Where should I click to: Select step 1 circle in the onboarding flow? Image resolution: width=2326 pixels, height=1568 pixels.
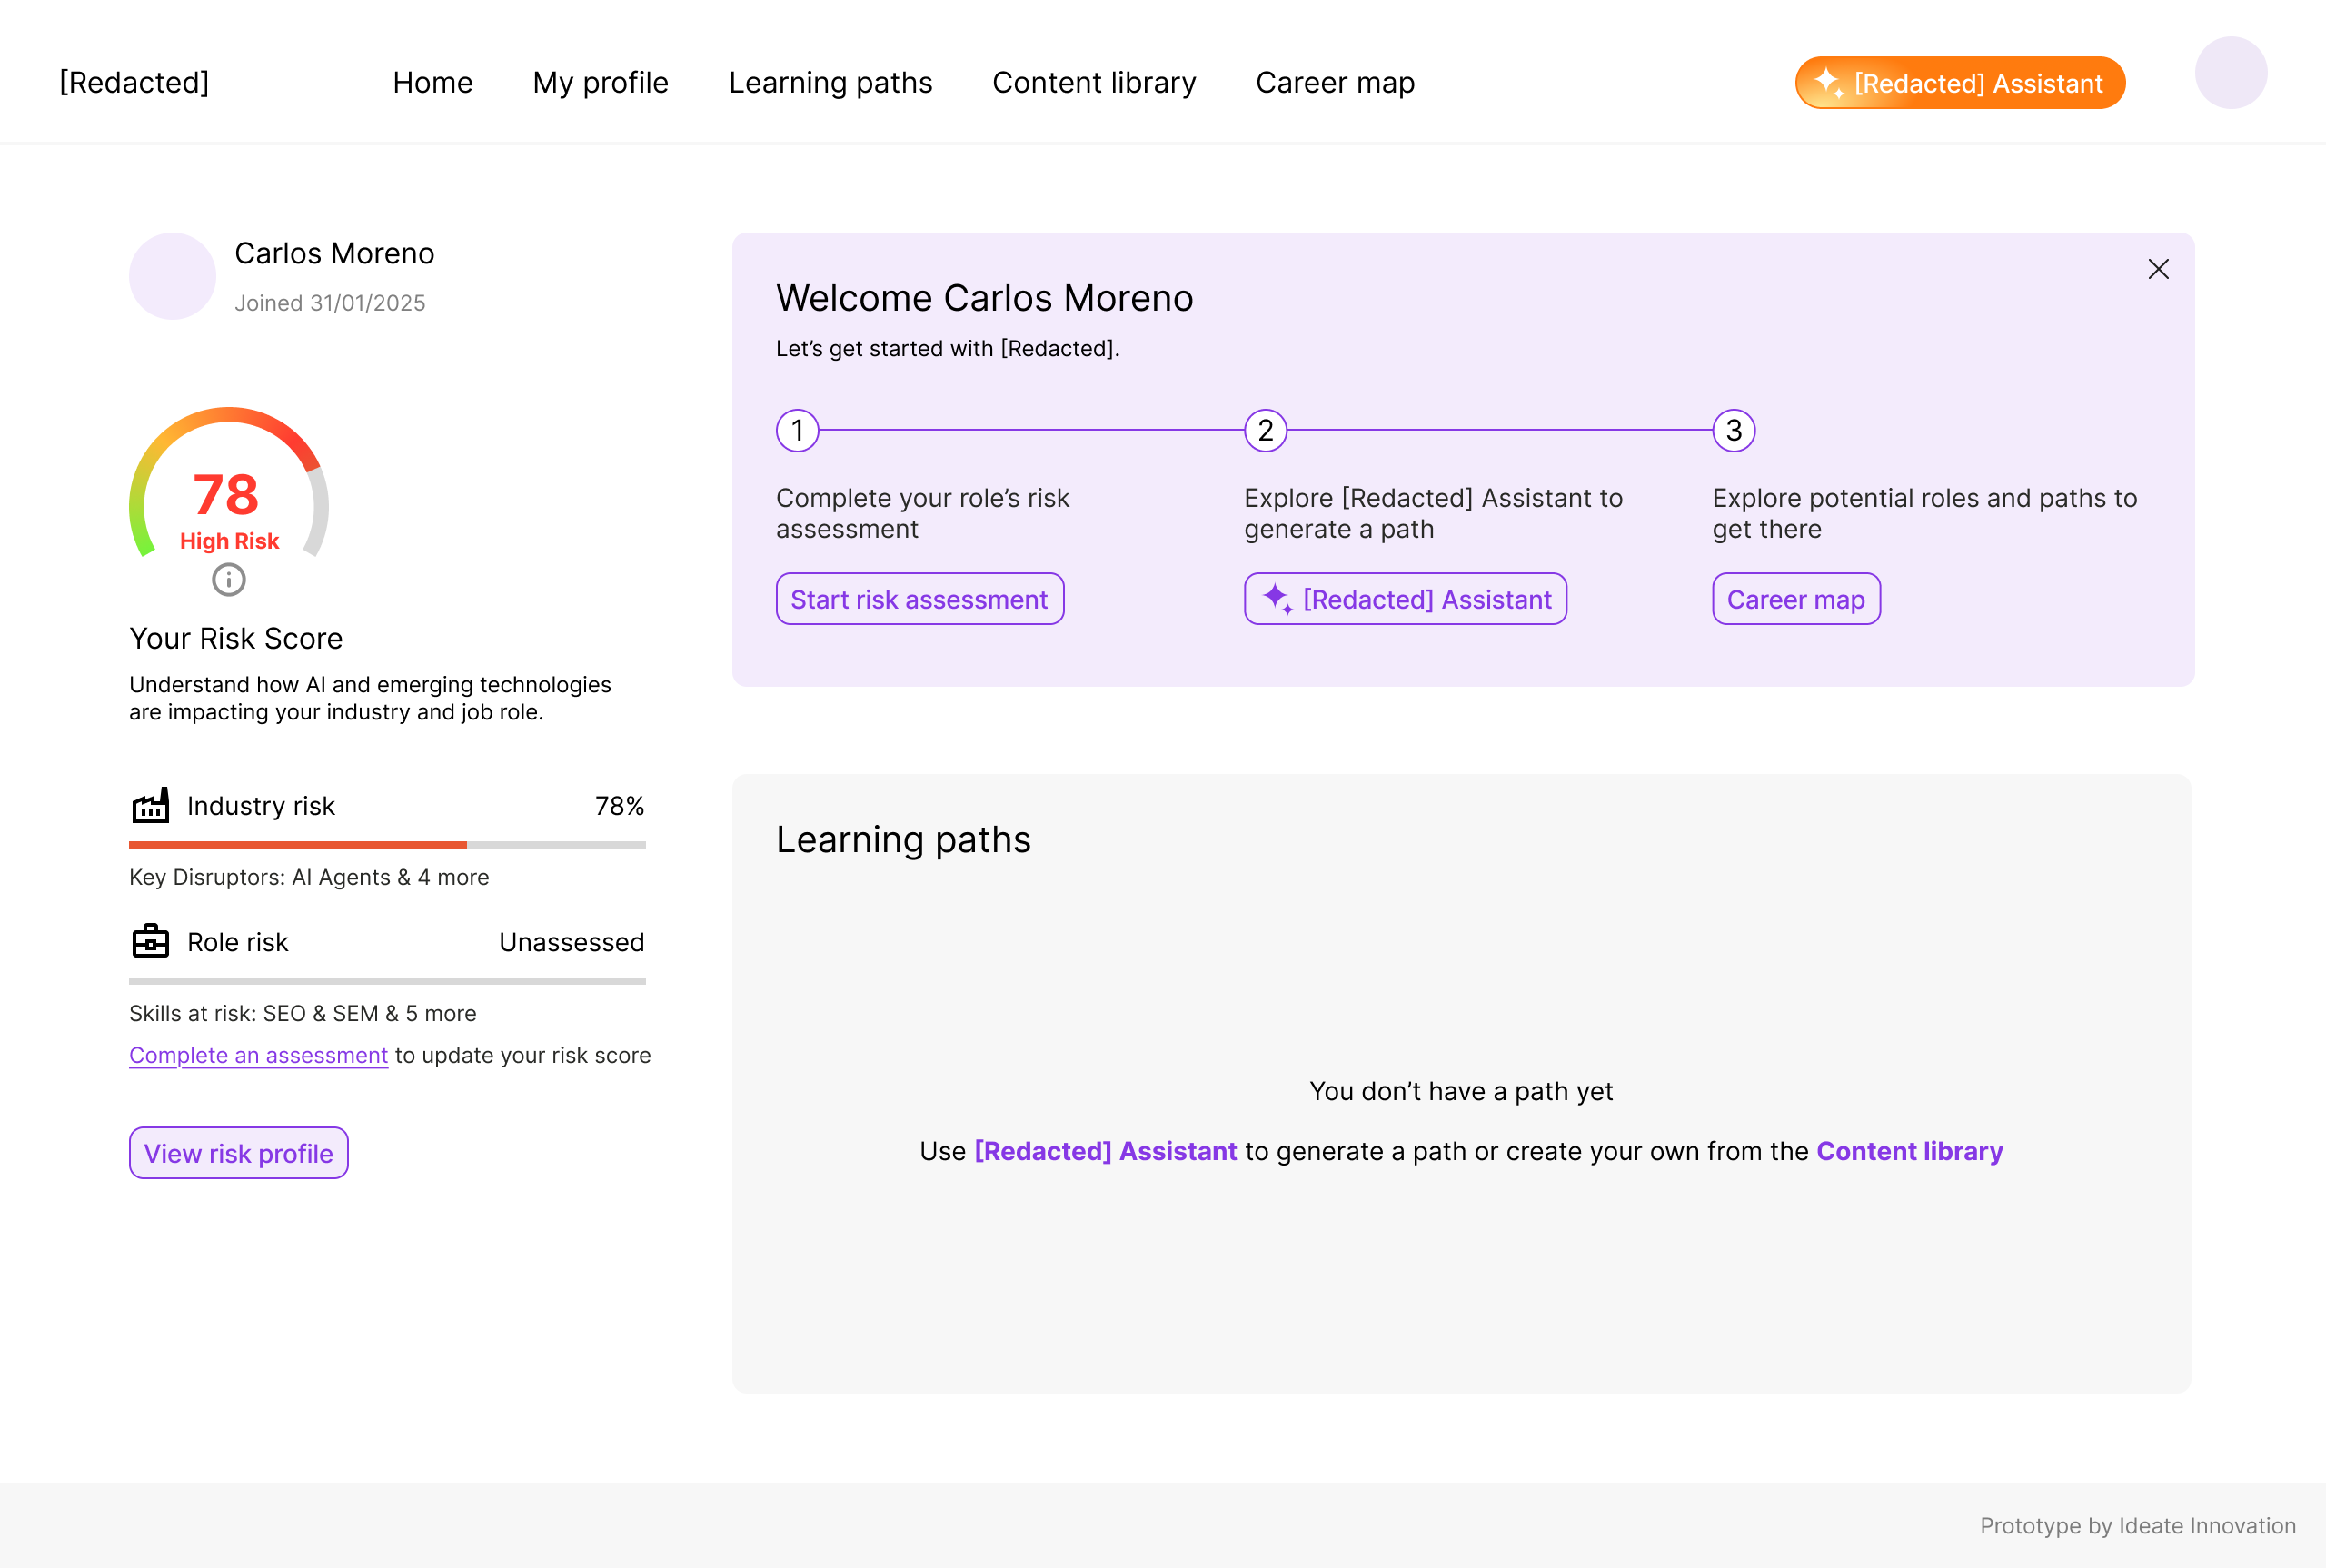coord(797,431)
